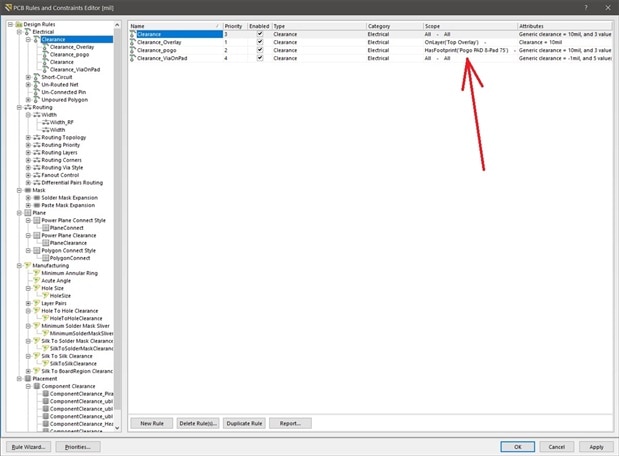Image resolution: width=619 pixels, height=456 pixels.
Task: Toggle Enabled checkbox for Clearance rule row
Action: tap(260, 34)
